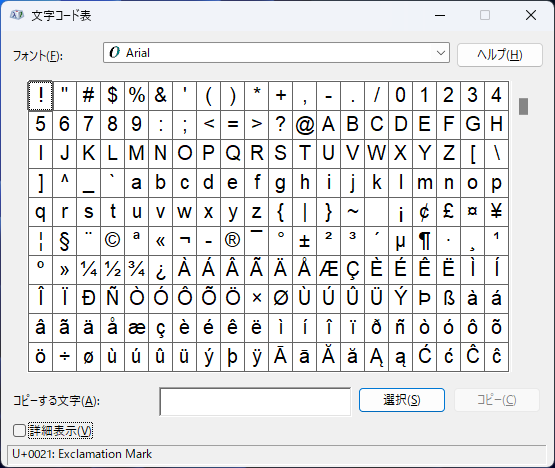Select the percent % character
The height and width of the screenshot is (468, 555).
click(x=137, y=96)
